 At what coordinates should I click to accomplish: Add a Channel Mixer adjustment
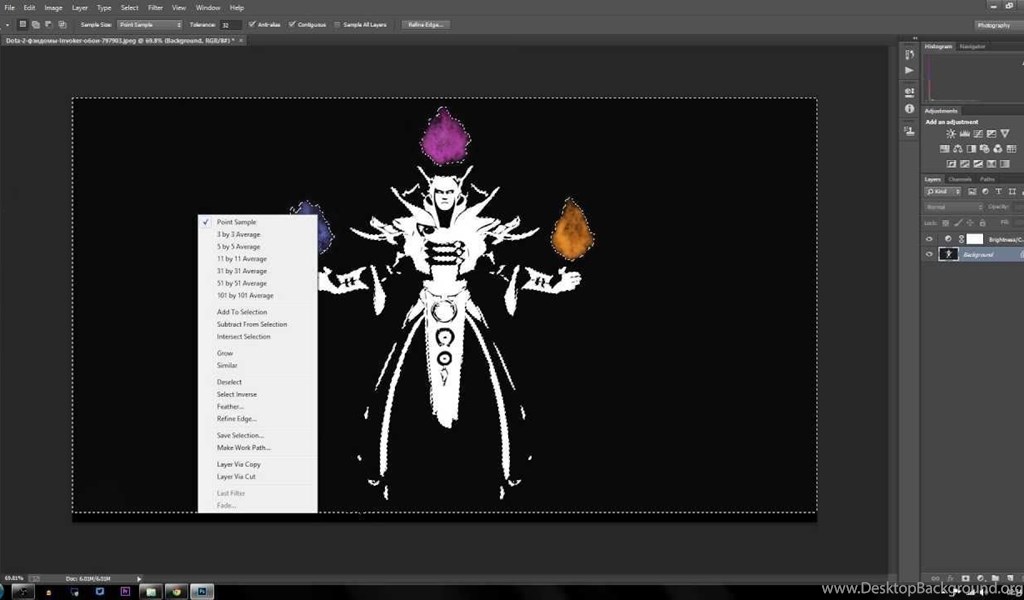coord(998,149)
